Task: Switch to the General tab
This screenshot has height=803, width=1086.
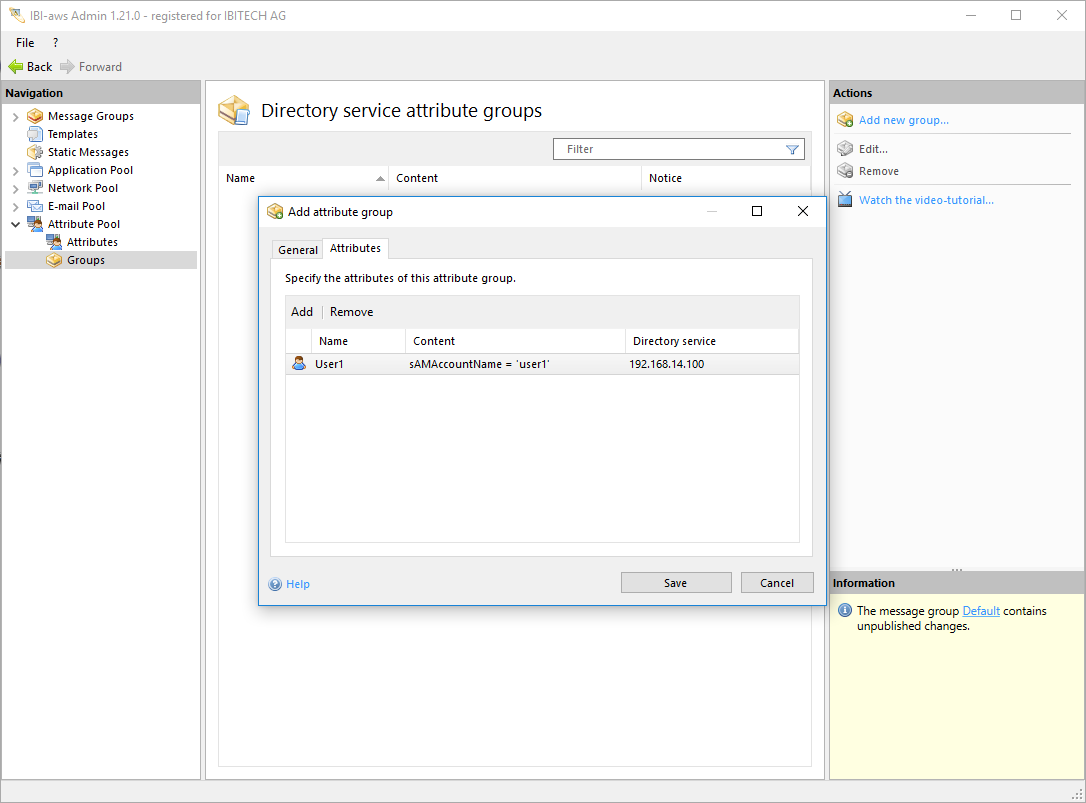Action: pyautogui.click(x=297, y=250)
